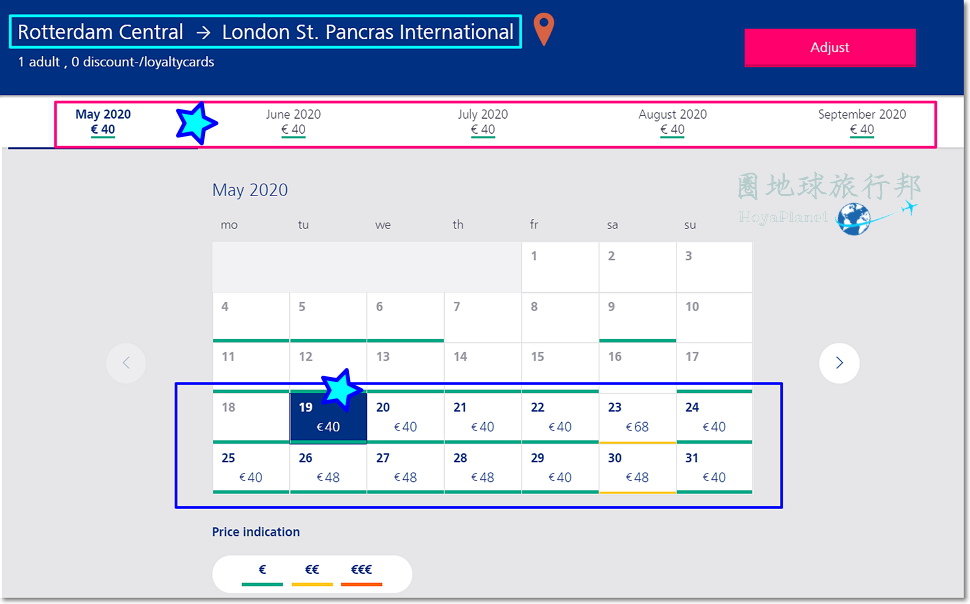Go to previous month with left chevron
The width and height of the screenshot is (970, 604).
pyautogui.click(x=126, y=363)
